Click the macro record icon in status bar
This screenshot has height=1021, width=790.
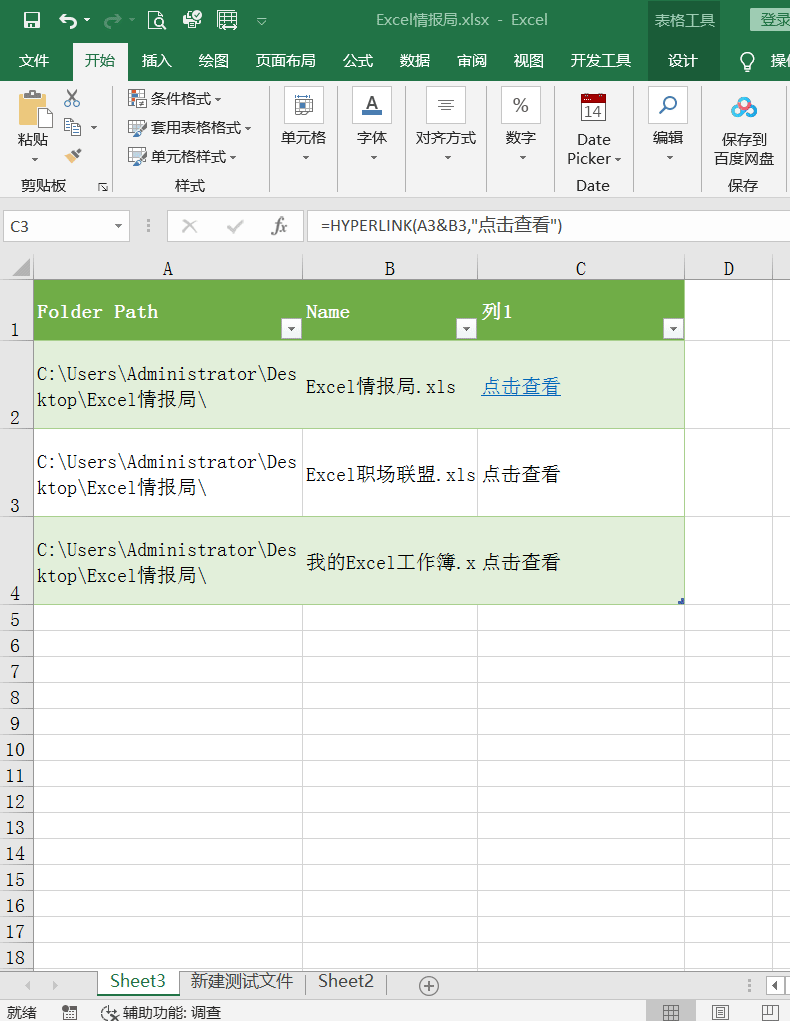tap(69, 1012)
